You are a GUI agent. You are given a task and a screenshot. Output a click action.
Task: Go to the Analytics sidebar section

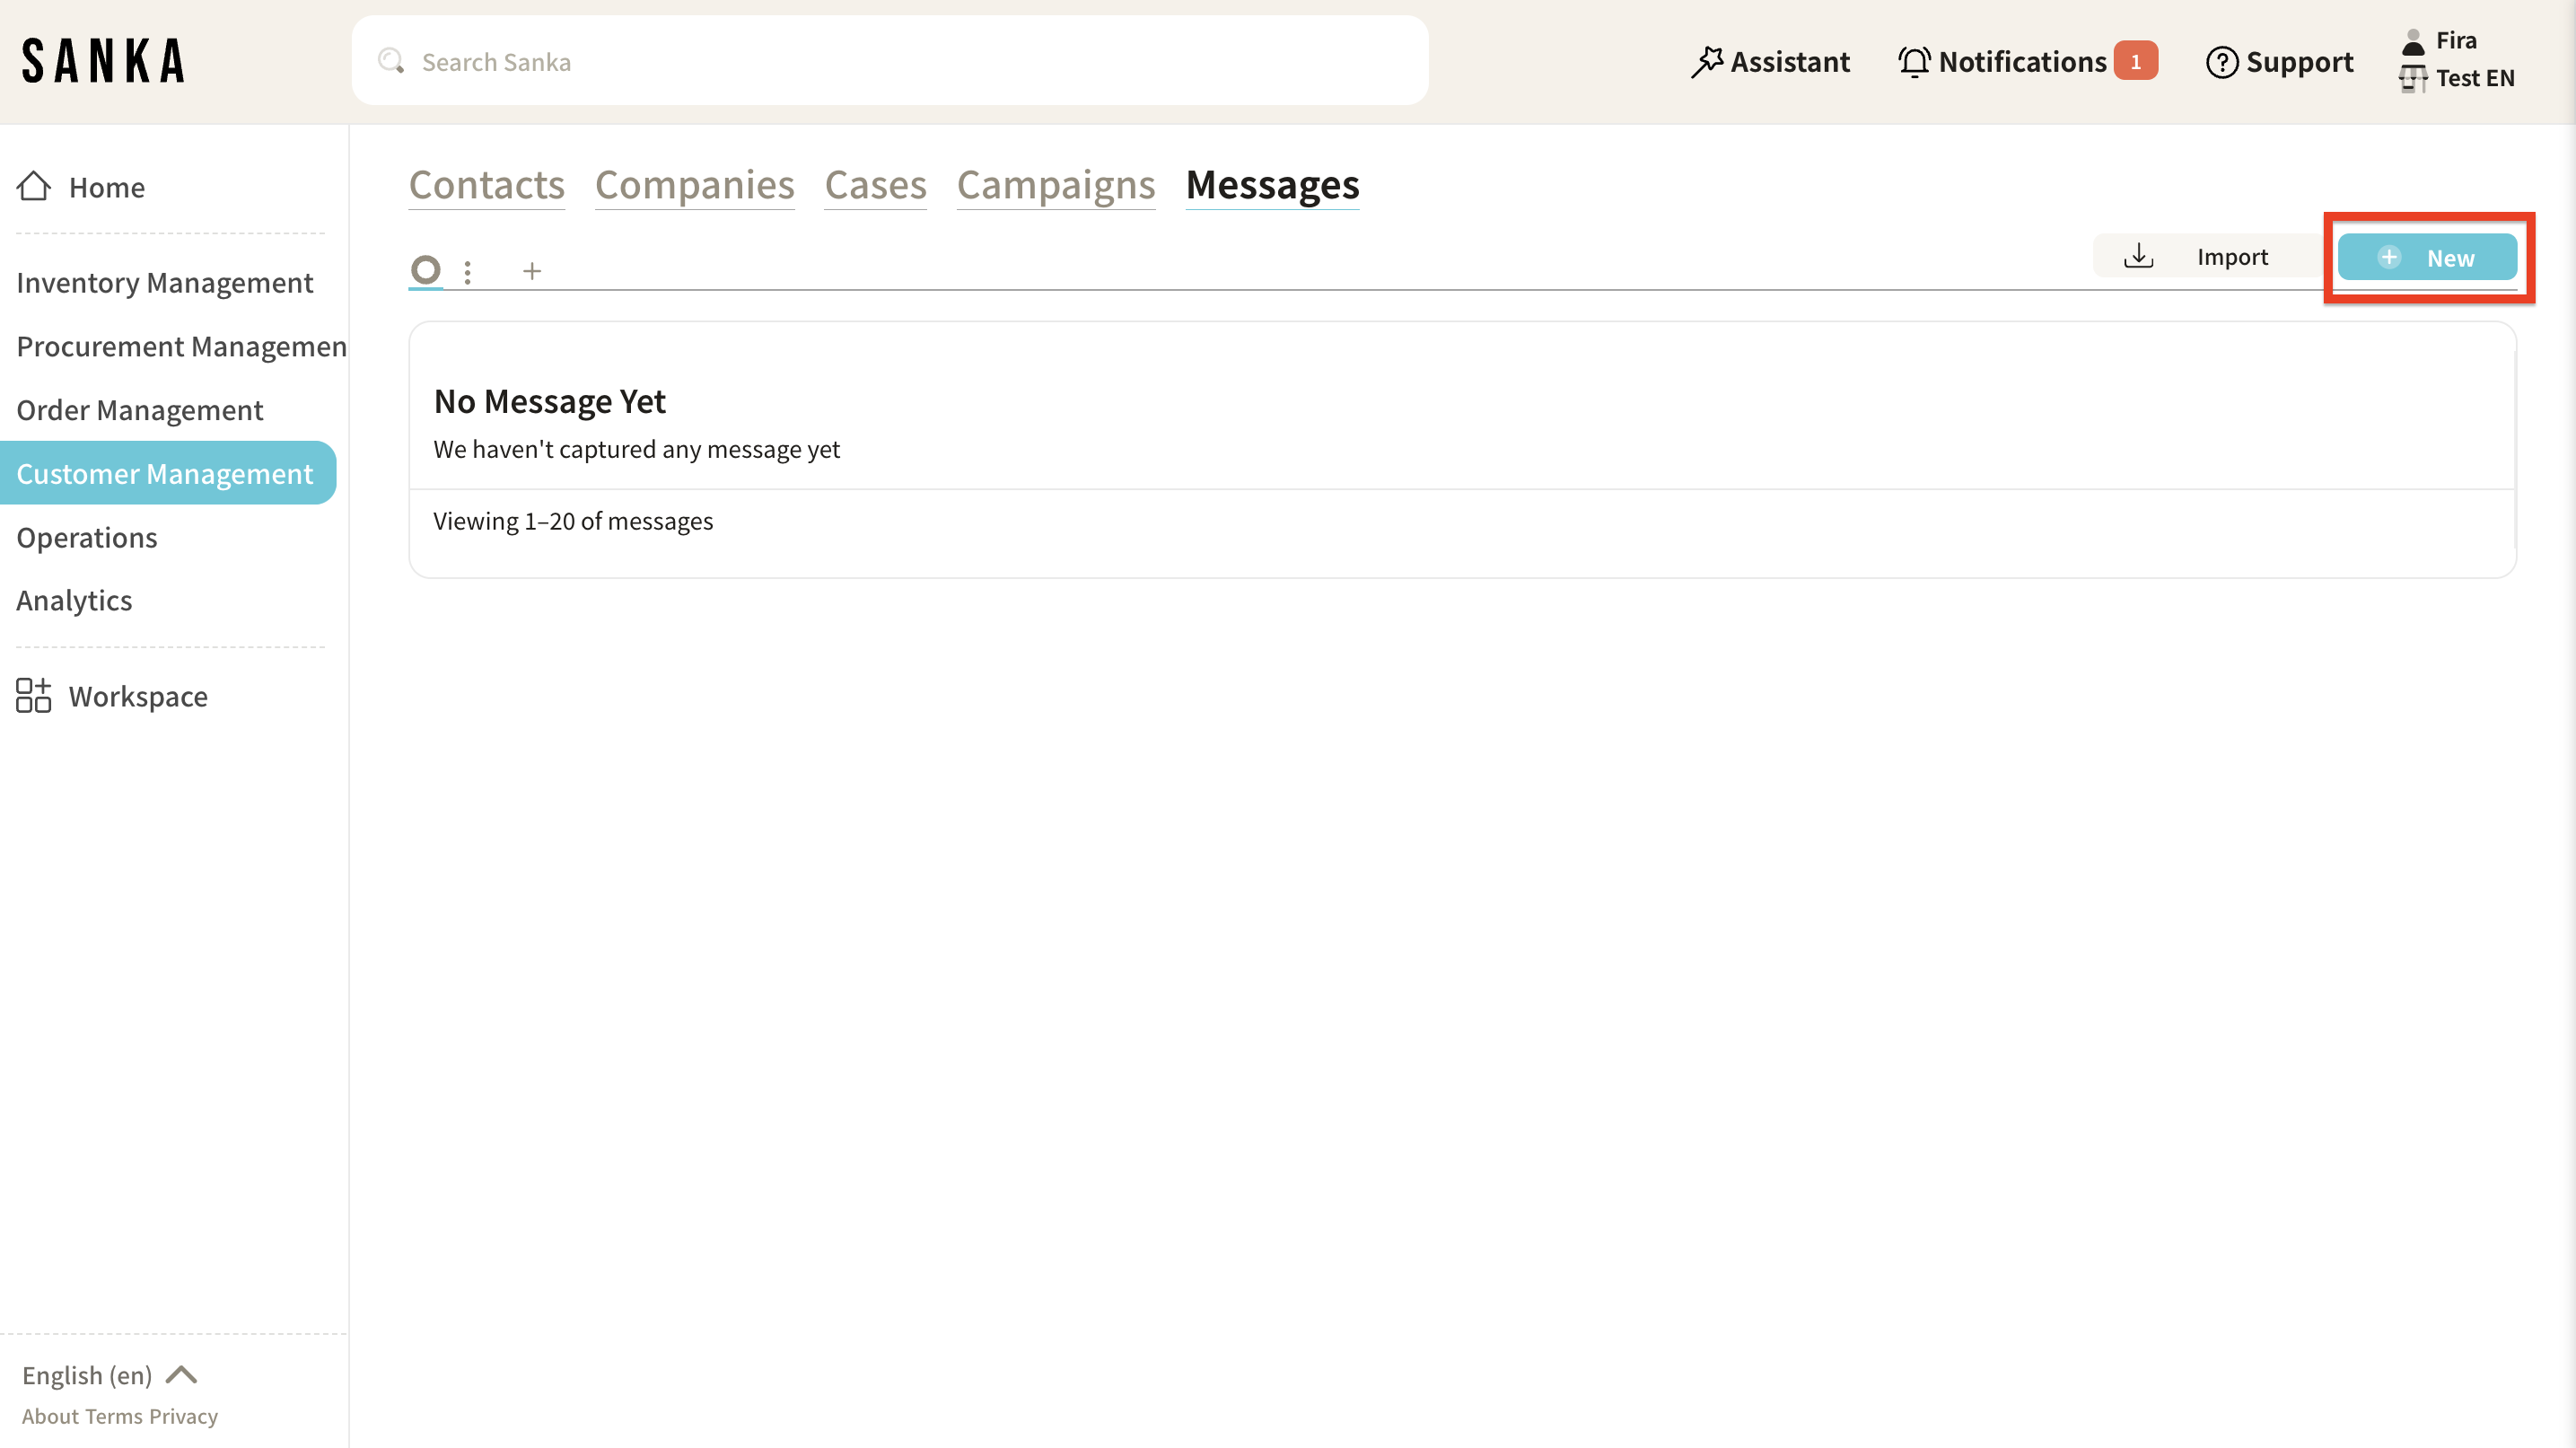coord(74,600)
